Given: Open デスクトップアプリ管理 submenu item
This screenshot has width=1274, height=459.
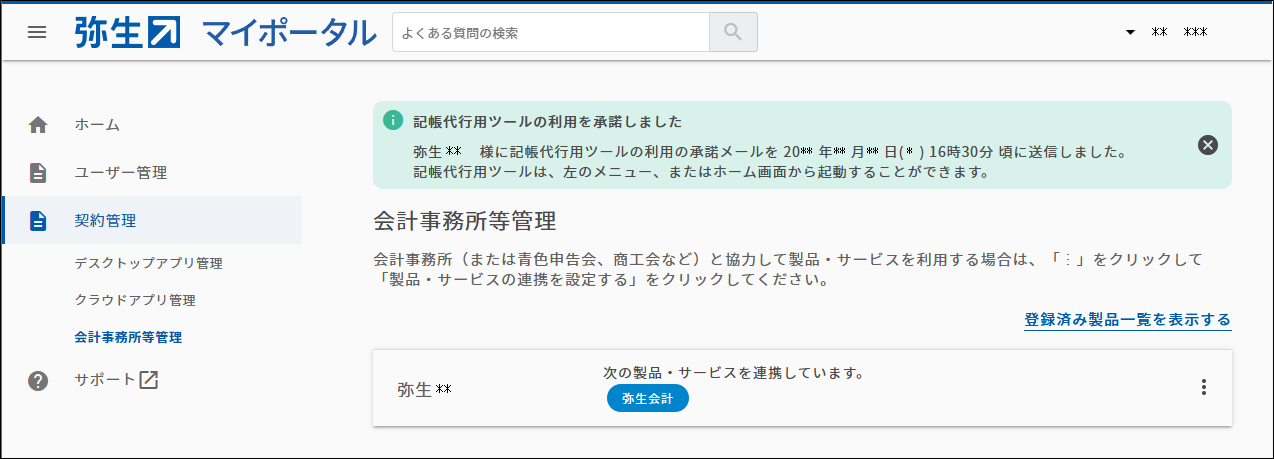Looking at the screenshot, I should 149,264.
